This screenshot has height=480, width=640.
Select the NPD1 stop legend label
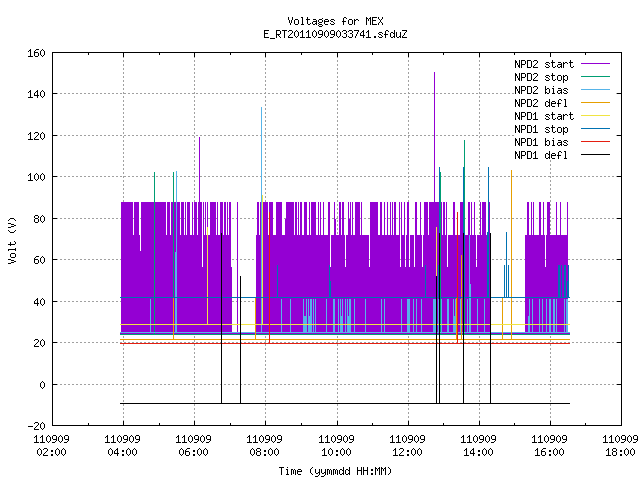click(541, 129)
